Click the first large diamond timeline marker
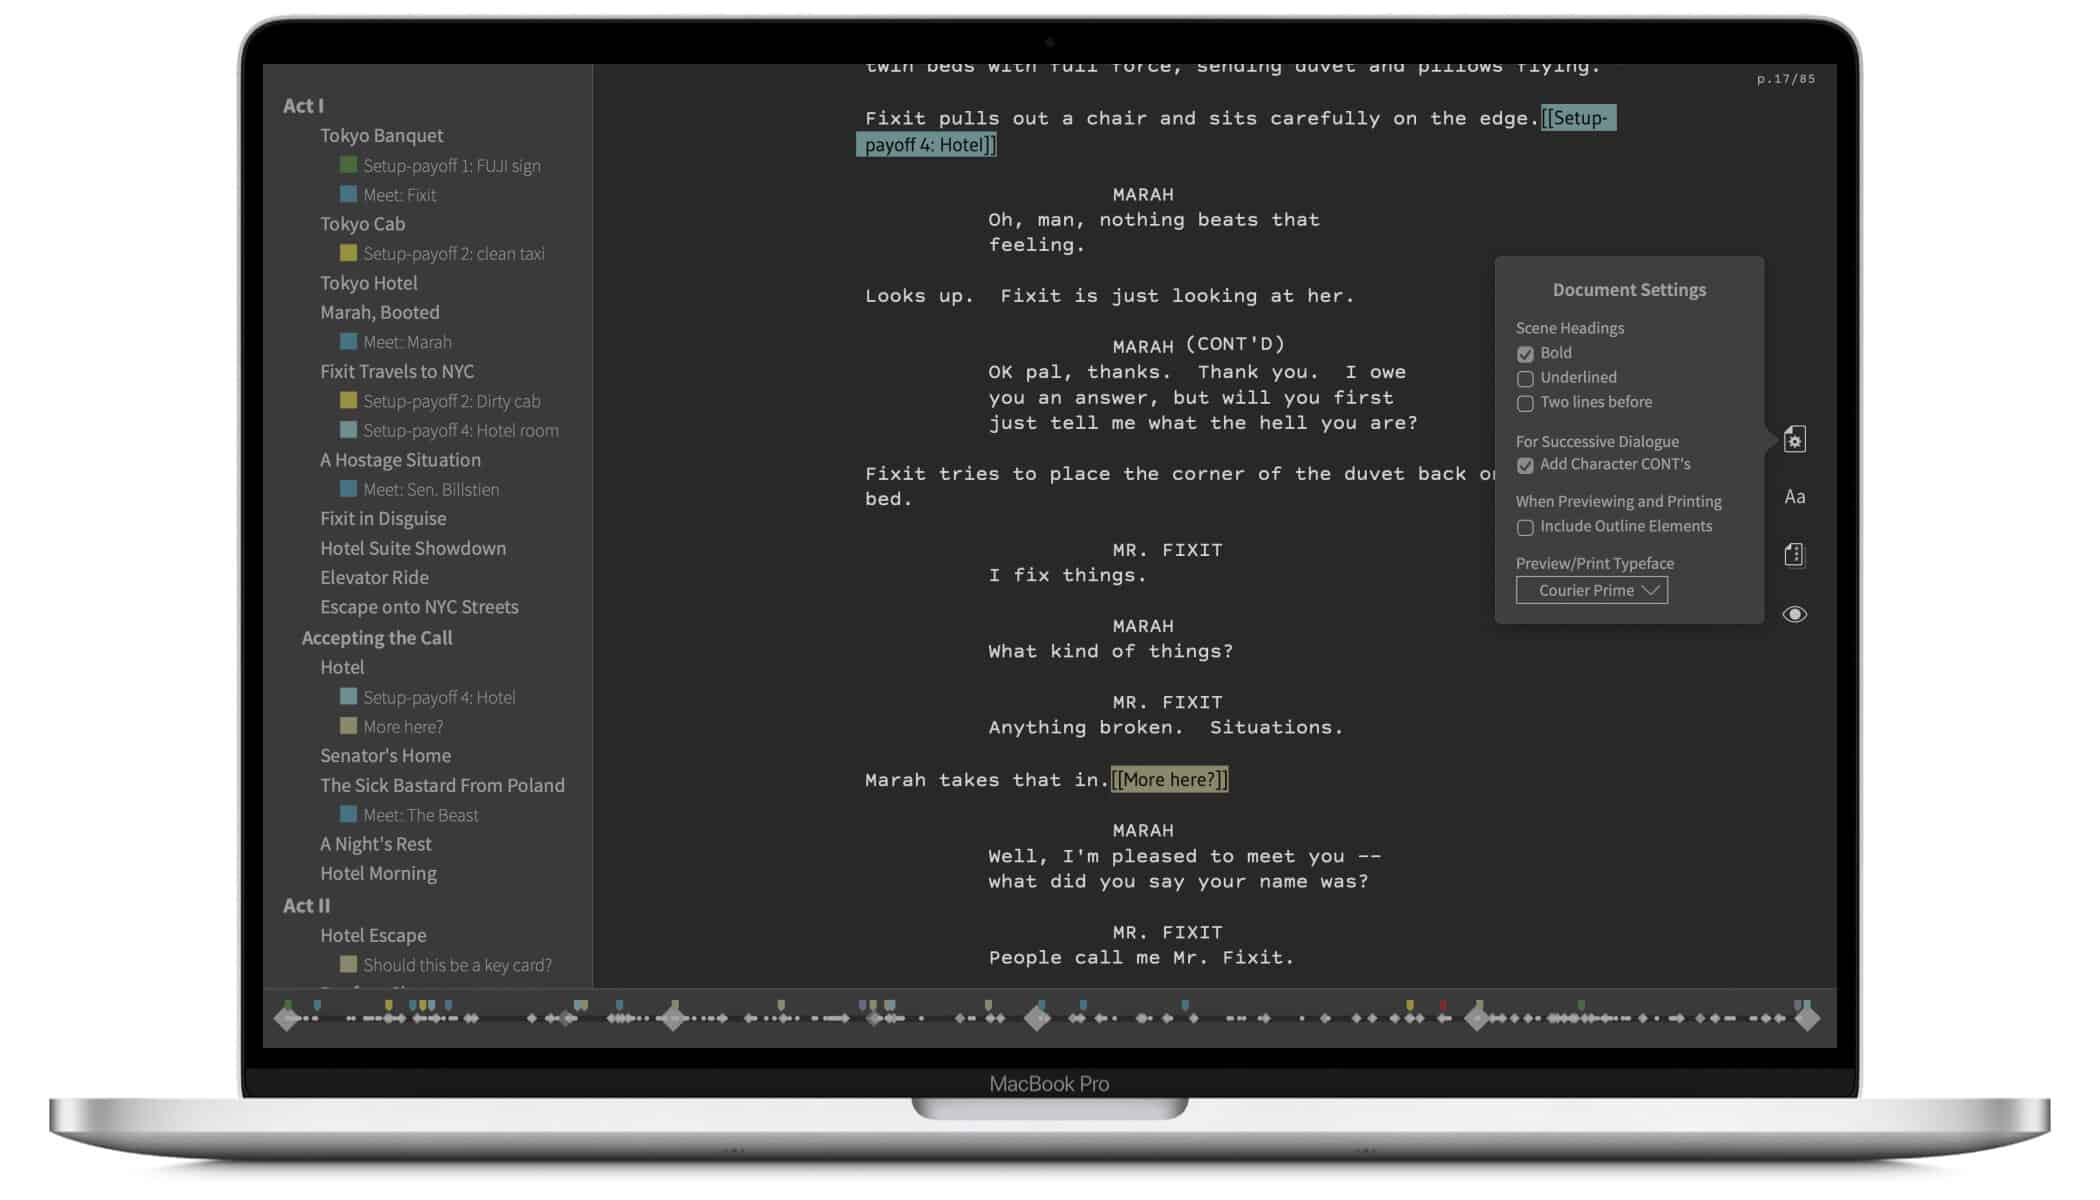 (x=288, y=1019)
